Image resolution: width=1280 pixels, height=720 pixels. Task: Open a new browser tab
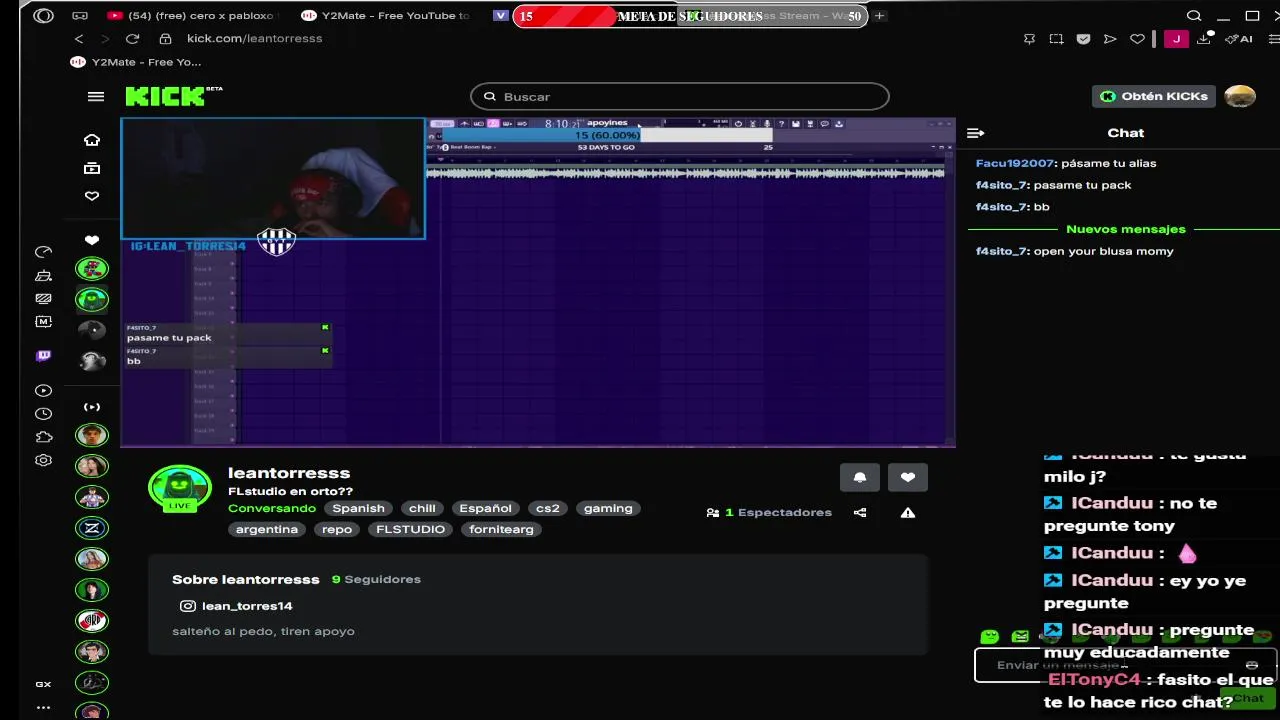click(879, 16)
